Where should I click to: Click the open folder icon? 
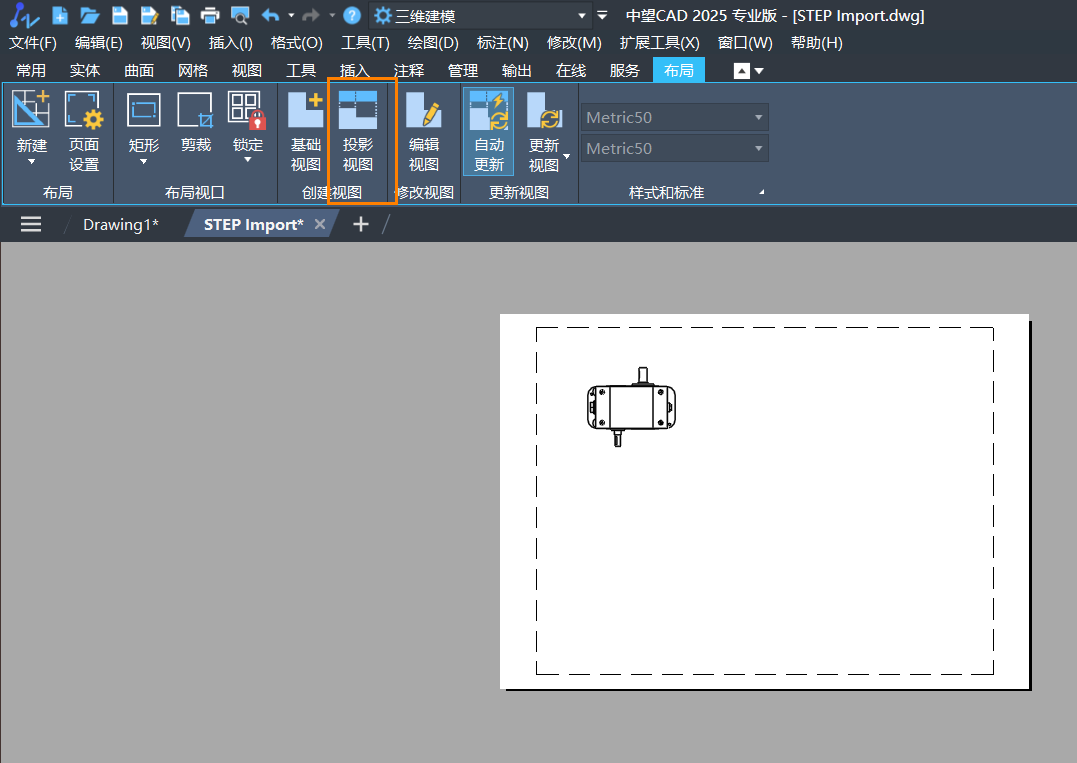coord(90,15)
